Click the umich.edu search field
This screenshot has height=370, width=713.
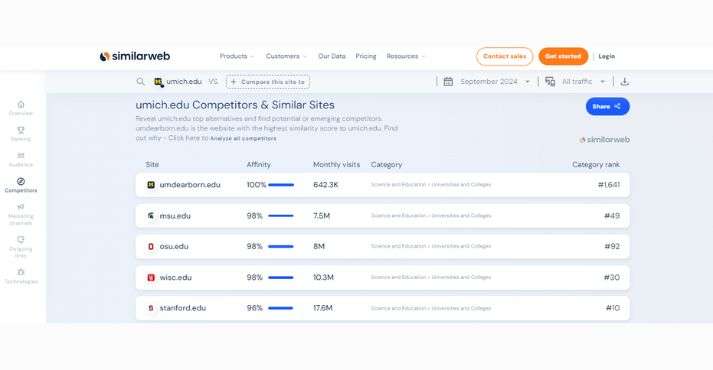click(x=184, y=81)
